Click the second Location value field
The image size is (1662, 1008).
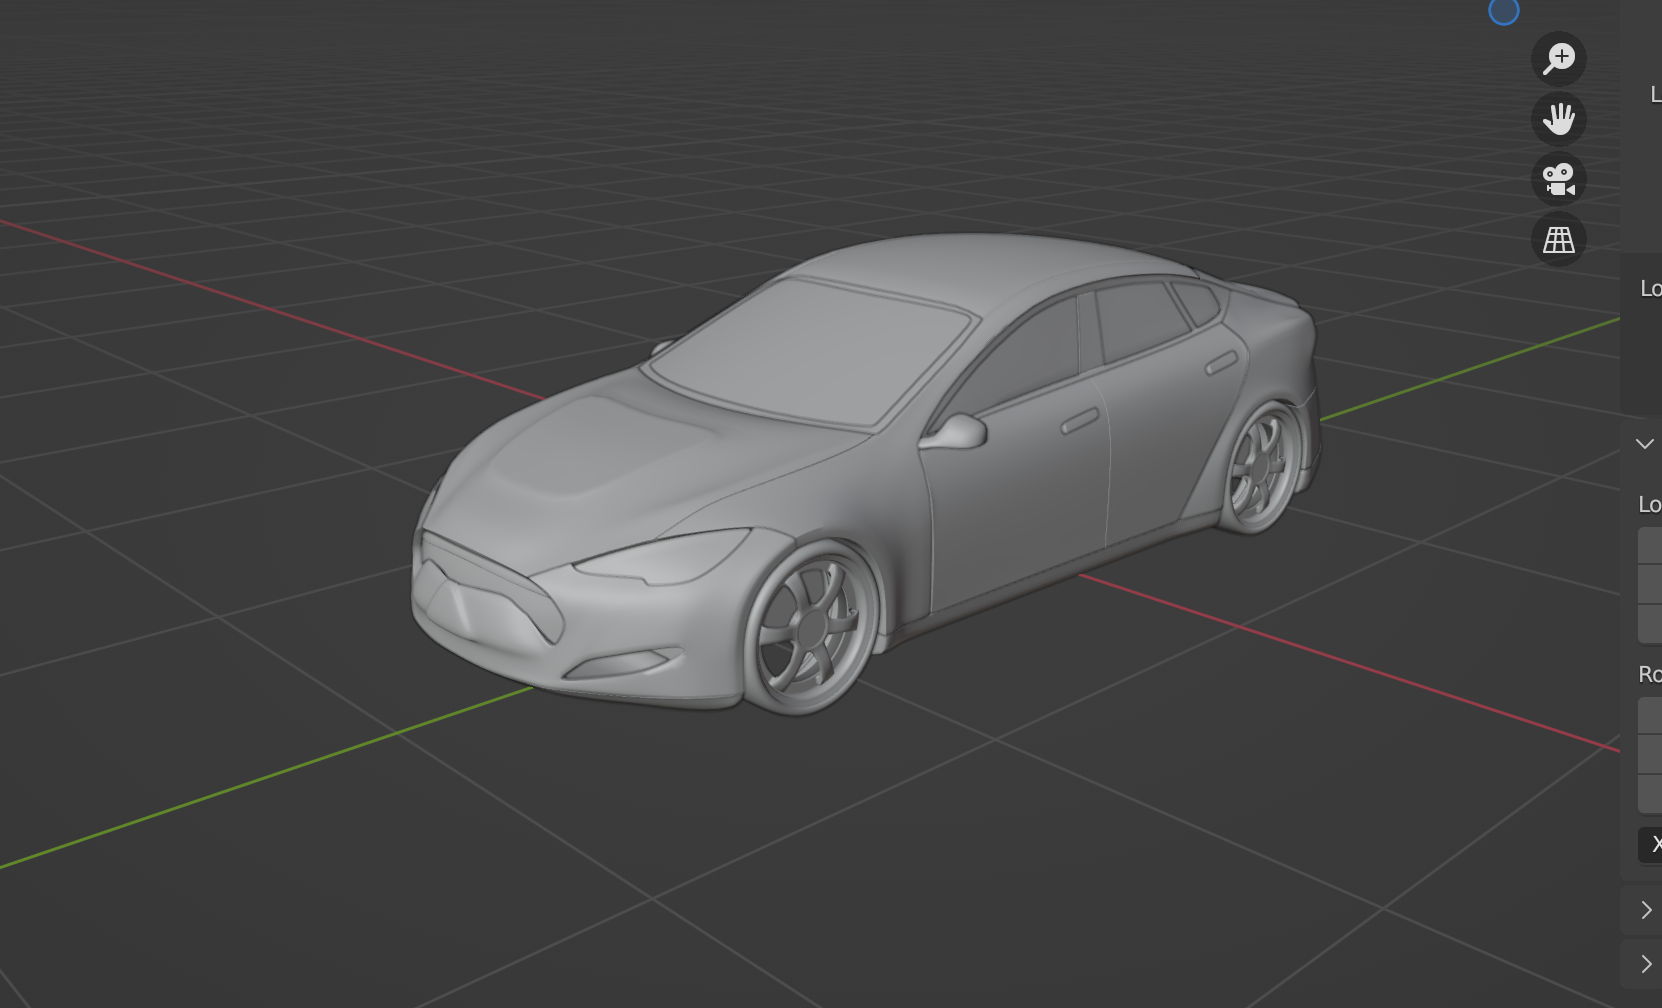[1651, 585]
